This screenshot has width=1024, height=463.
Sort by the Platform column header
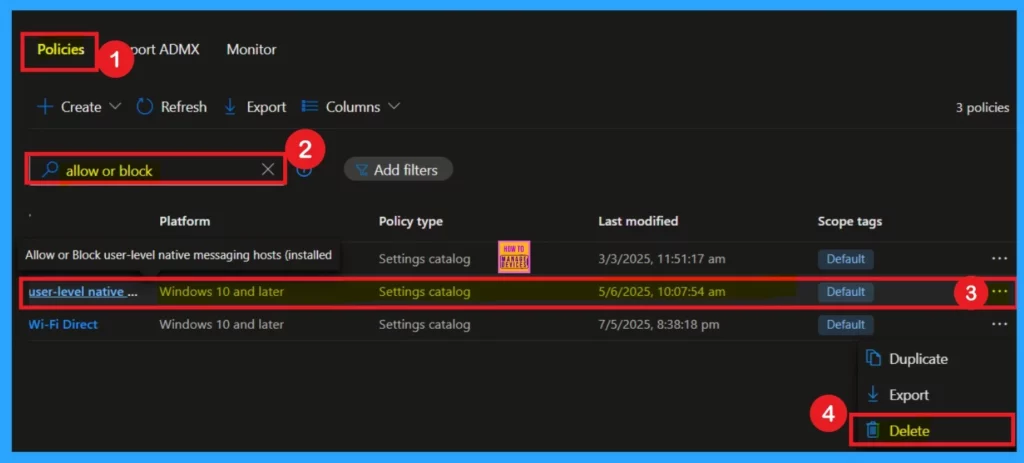185,221
